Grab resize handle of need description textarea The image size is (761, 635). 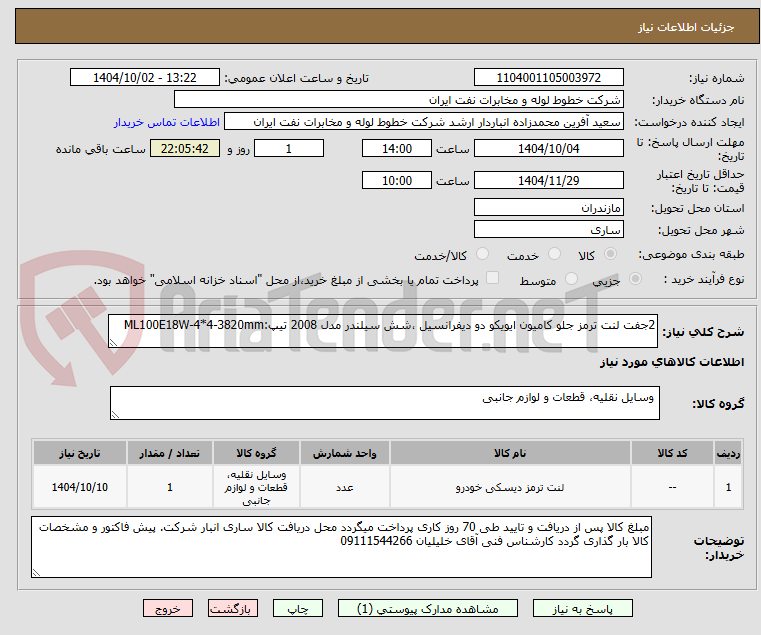coord(113,343)
